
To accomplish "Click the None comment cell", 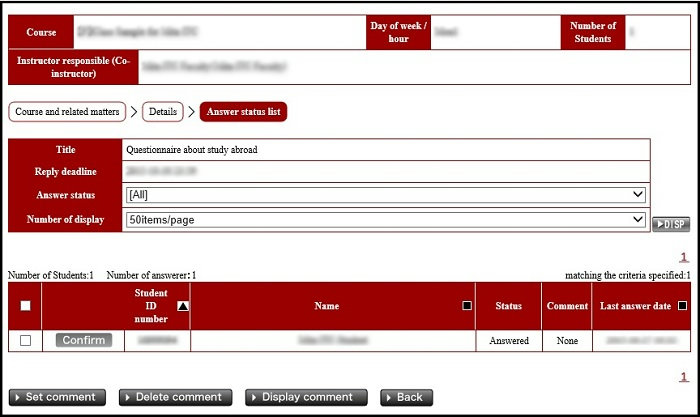I will click(567, 341).
